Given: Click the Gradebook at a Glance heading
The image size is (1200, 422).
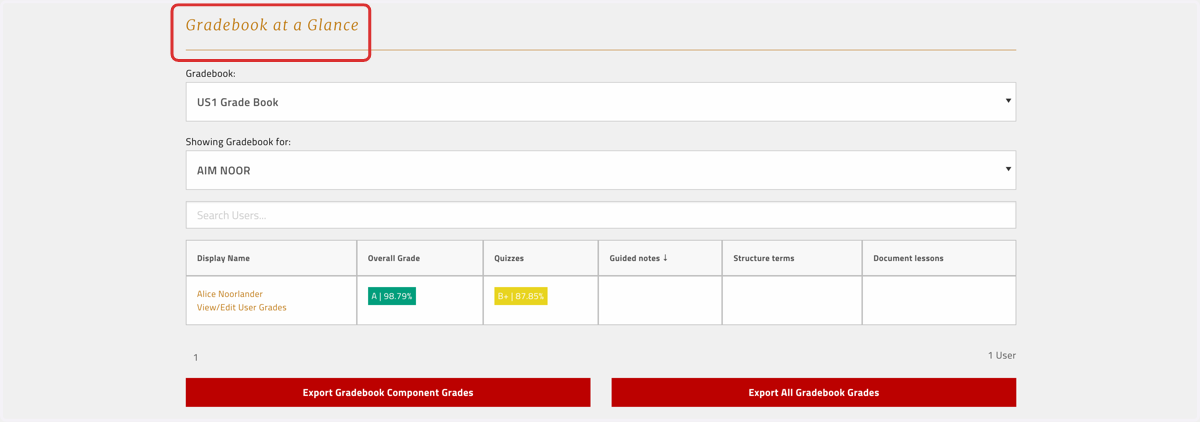Looking at the screenshot, I should point(272,25).
